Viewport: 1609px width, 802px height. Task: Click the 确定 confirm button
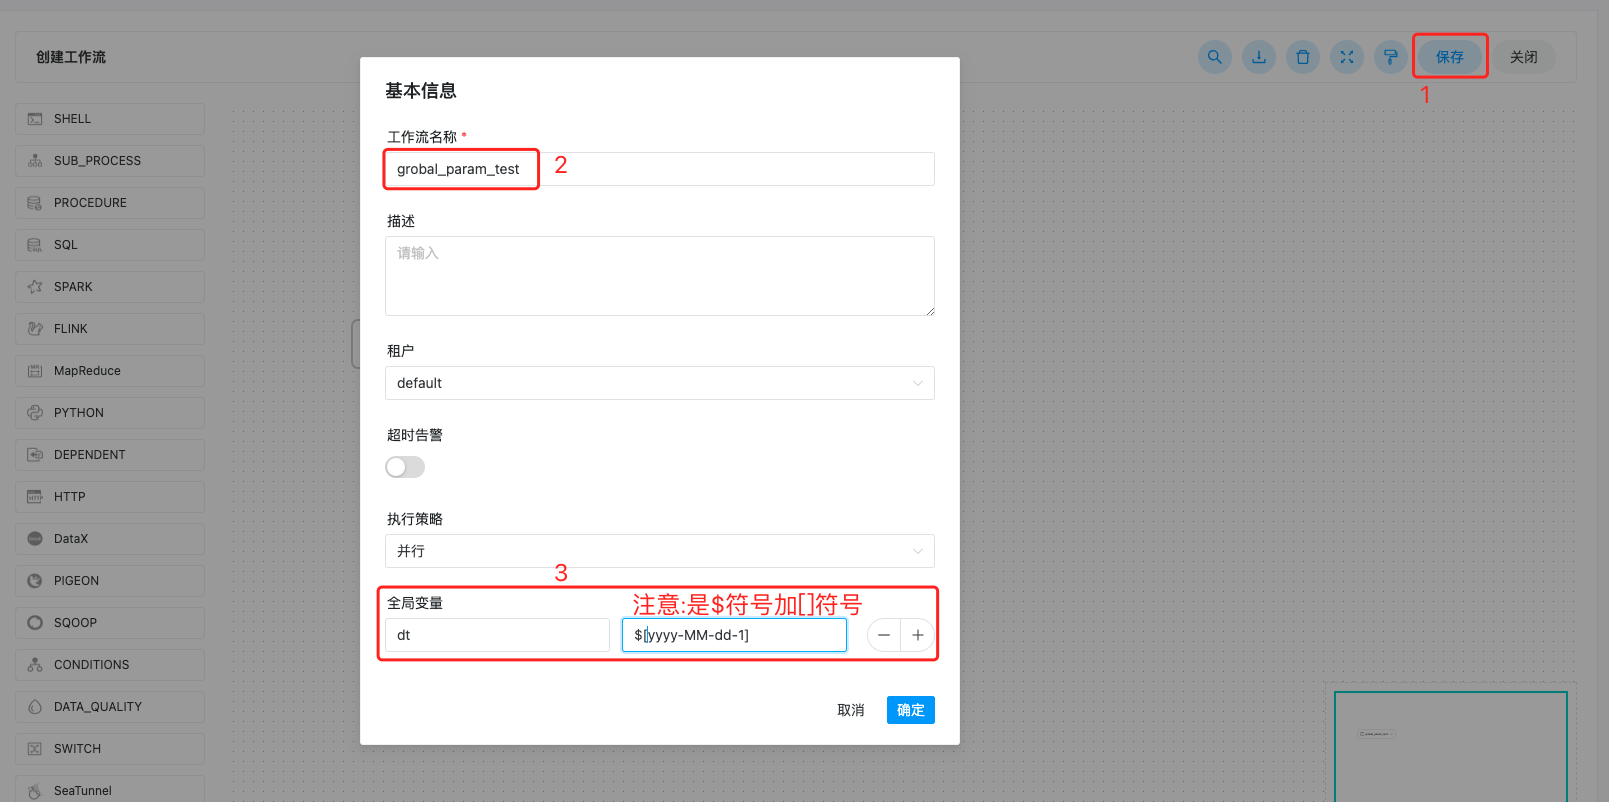point(911,710)
